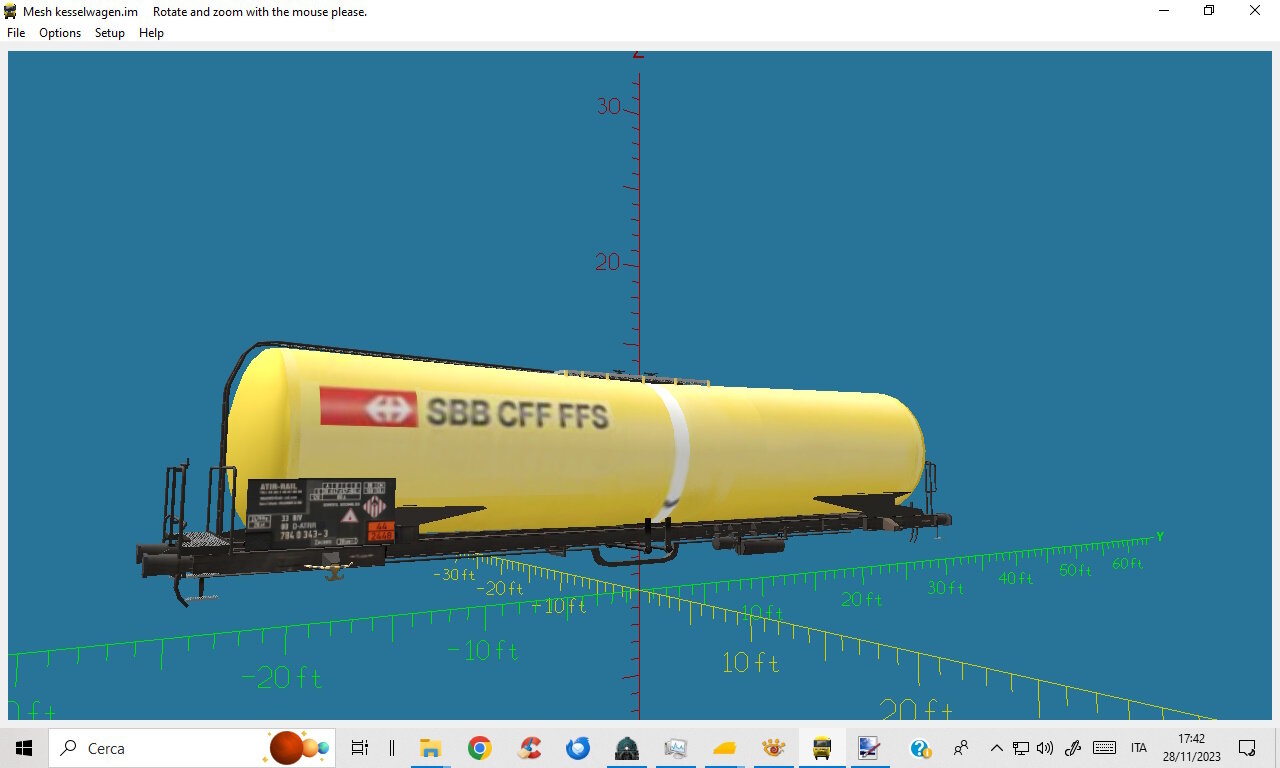Open Task View from the taskbar
Screen dimensions: 1280x768
point(360,748)
